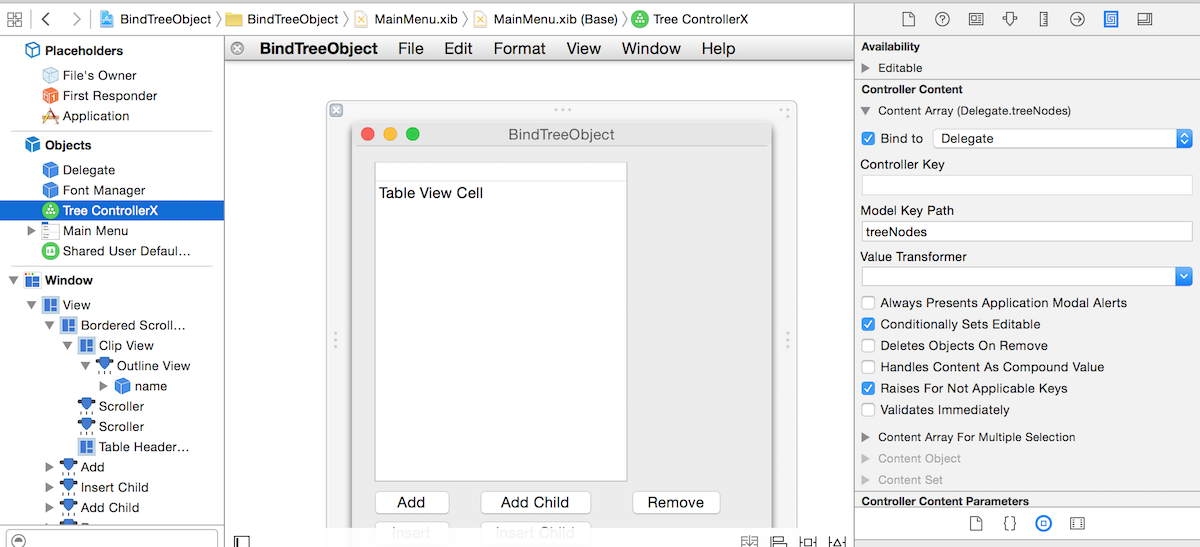Open the Quick Help inspector
This screenshot has height=547, width=1200.
pos(942,19)
